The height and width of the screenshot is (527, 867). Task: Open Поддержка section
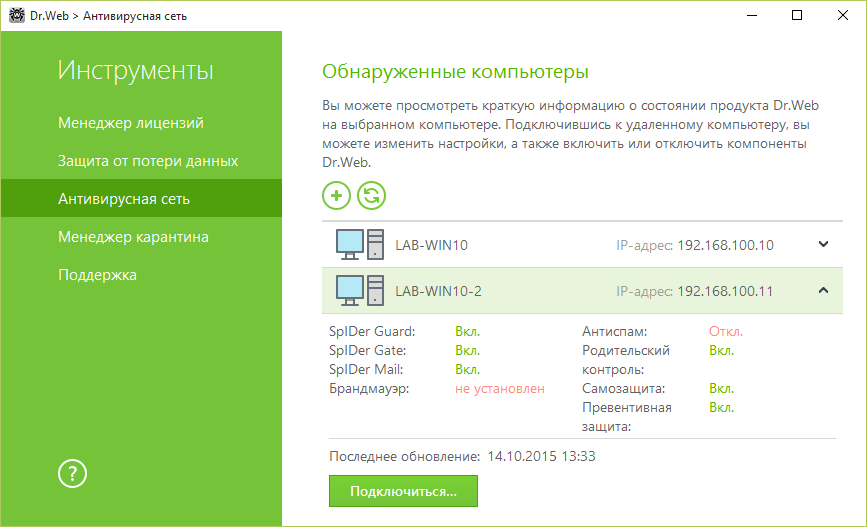coord(97,275)
